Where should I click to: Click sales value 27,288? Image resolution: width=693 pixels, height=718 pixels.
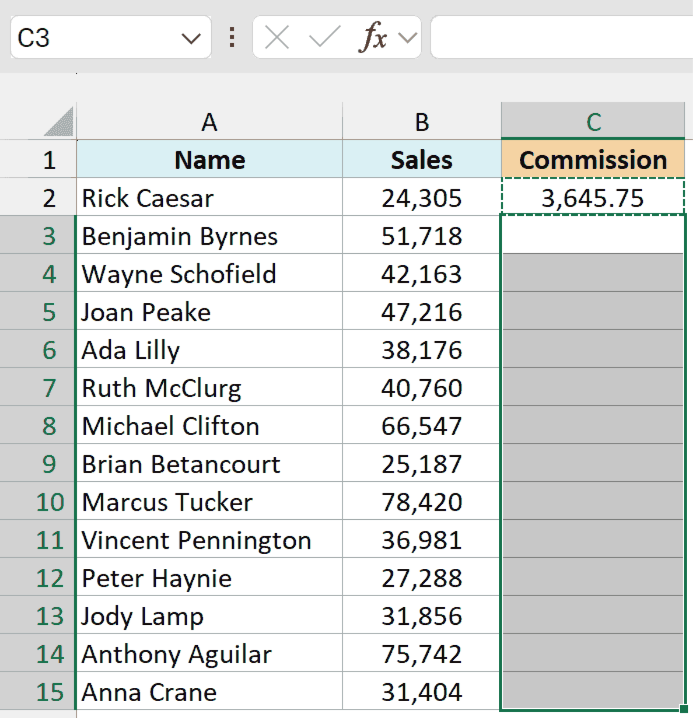click(x=422, y=577)
